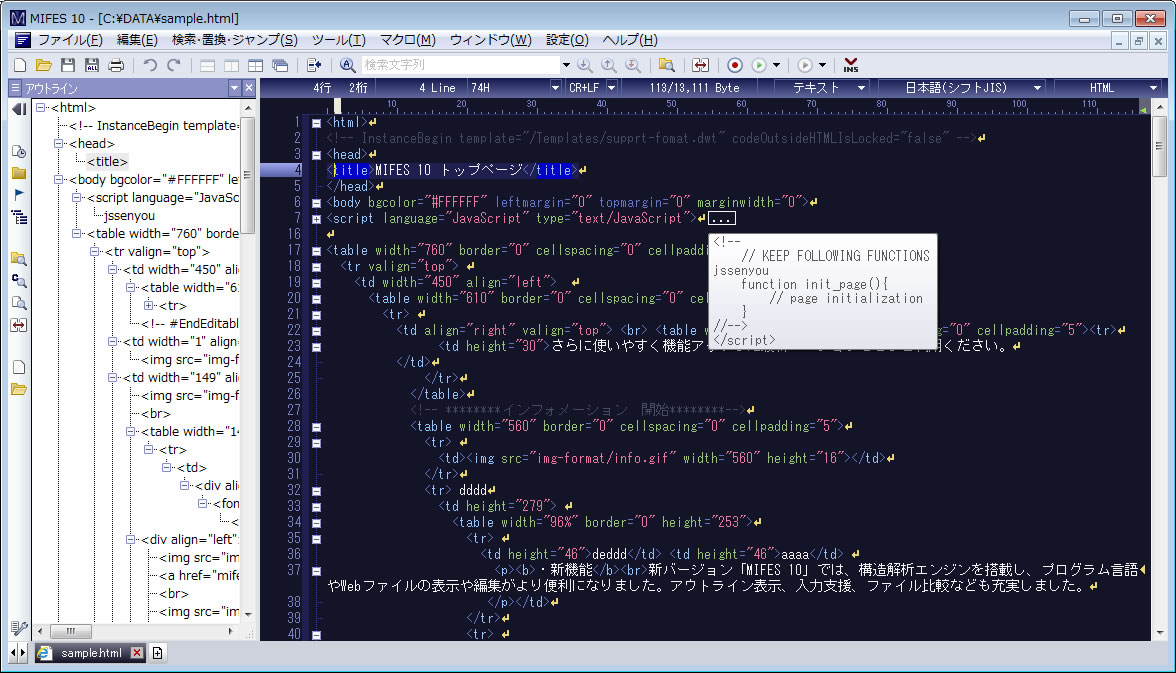Play the recorded macro with the green button
Image resolution: width=1176 pixels, height=673 pixels.
point(759,65)
